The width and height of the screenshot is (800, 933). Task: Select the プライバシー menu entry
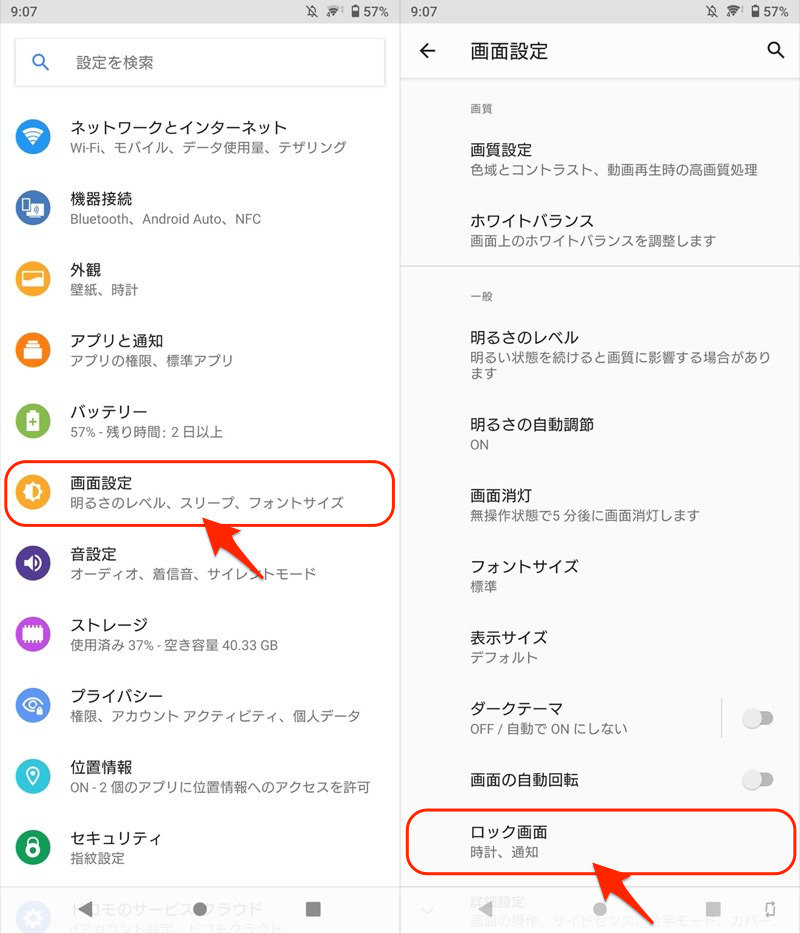pos(199,705)
